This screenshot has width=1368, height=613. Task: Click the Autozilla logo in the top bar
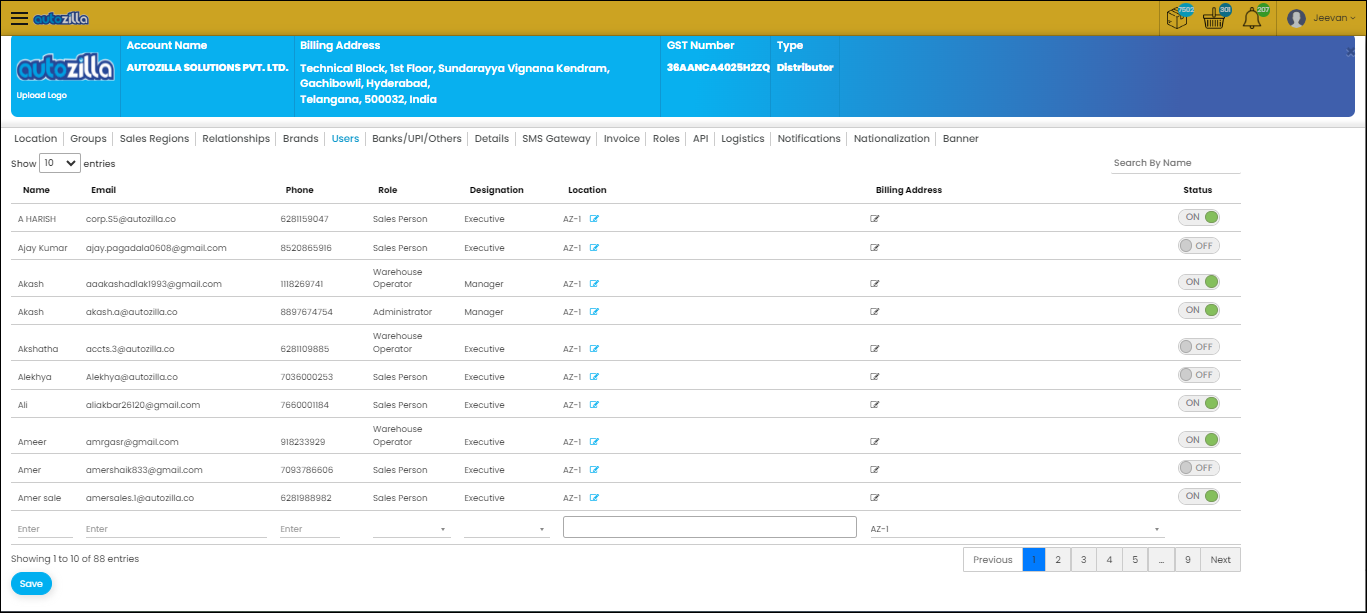click(x=62, y=18)
